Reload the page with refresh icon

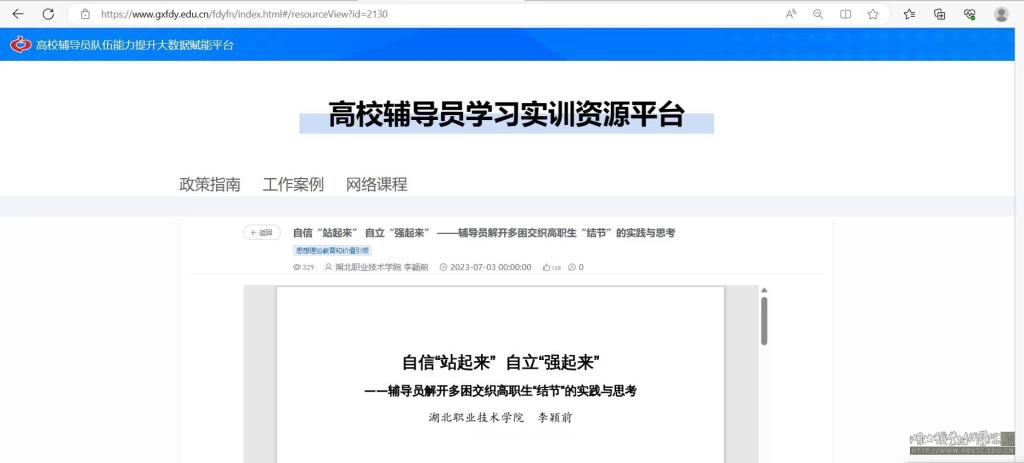point(48,14)
